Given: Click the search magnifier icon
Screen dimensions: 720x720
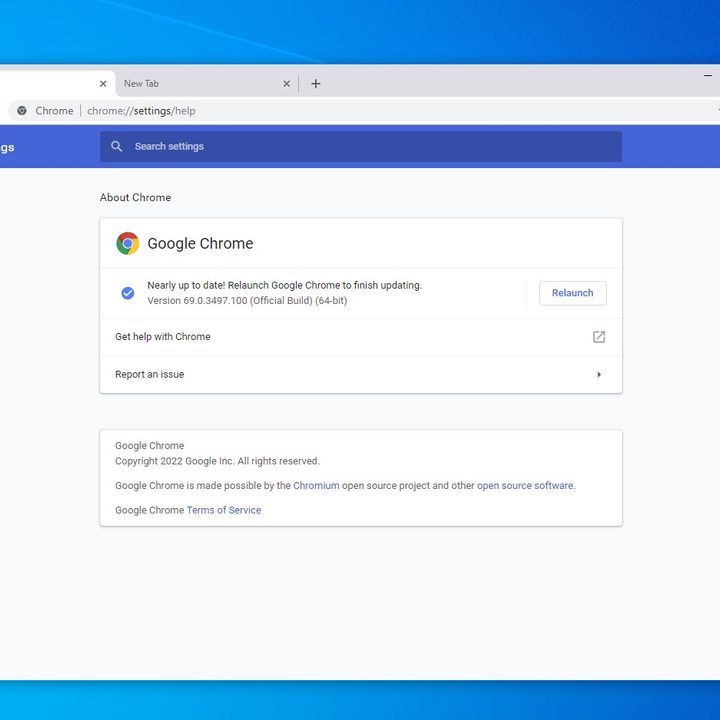Looking at the screenshot, I should [117, 146].
